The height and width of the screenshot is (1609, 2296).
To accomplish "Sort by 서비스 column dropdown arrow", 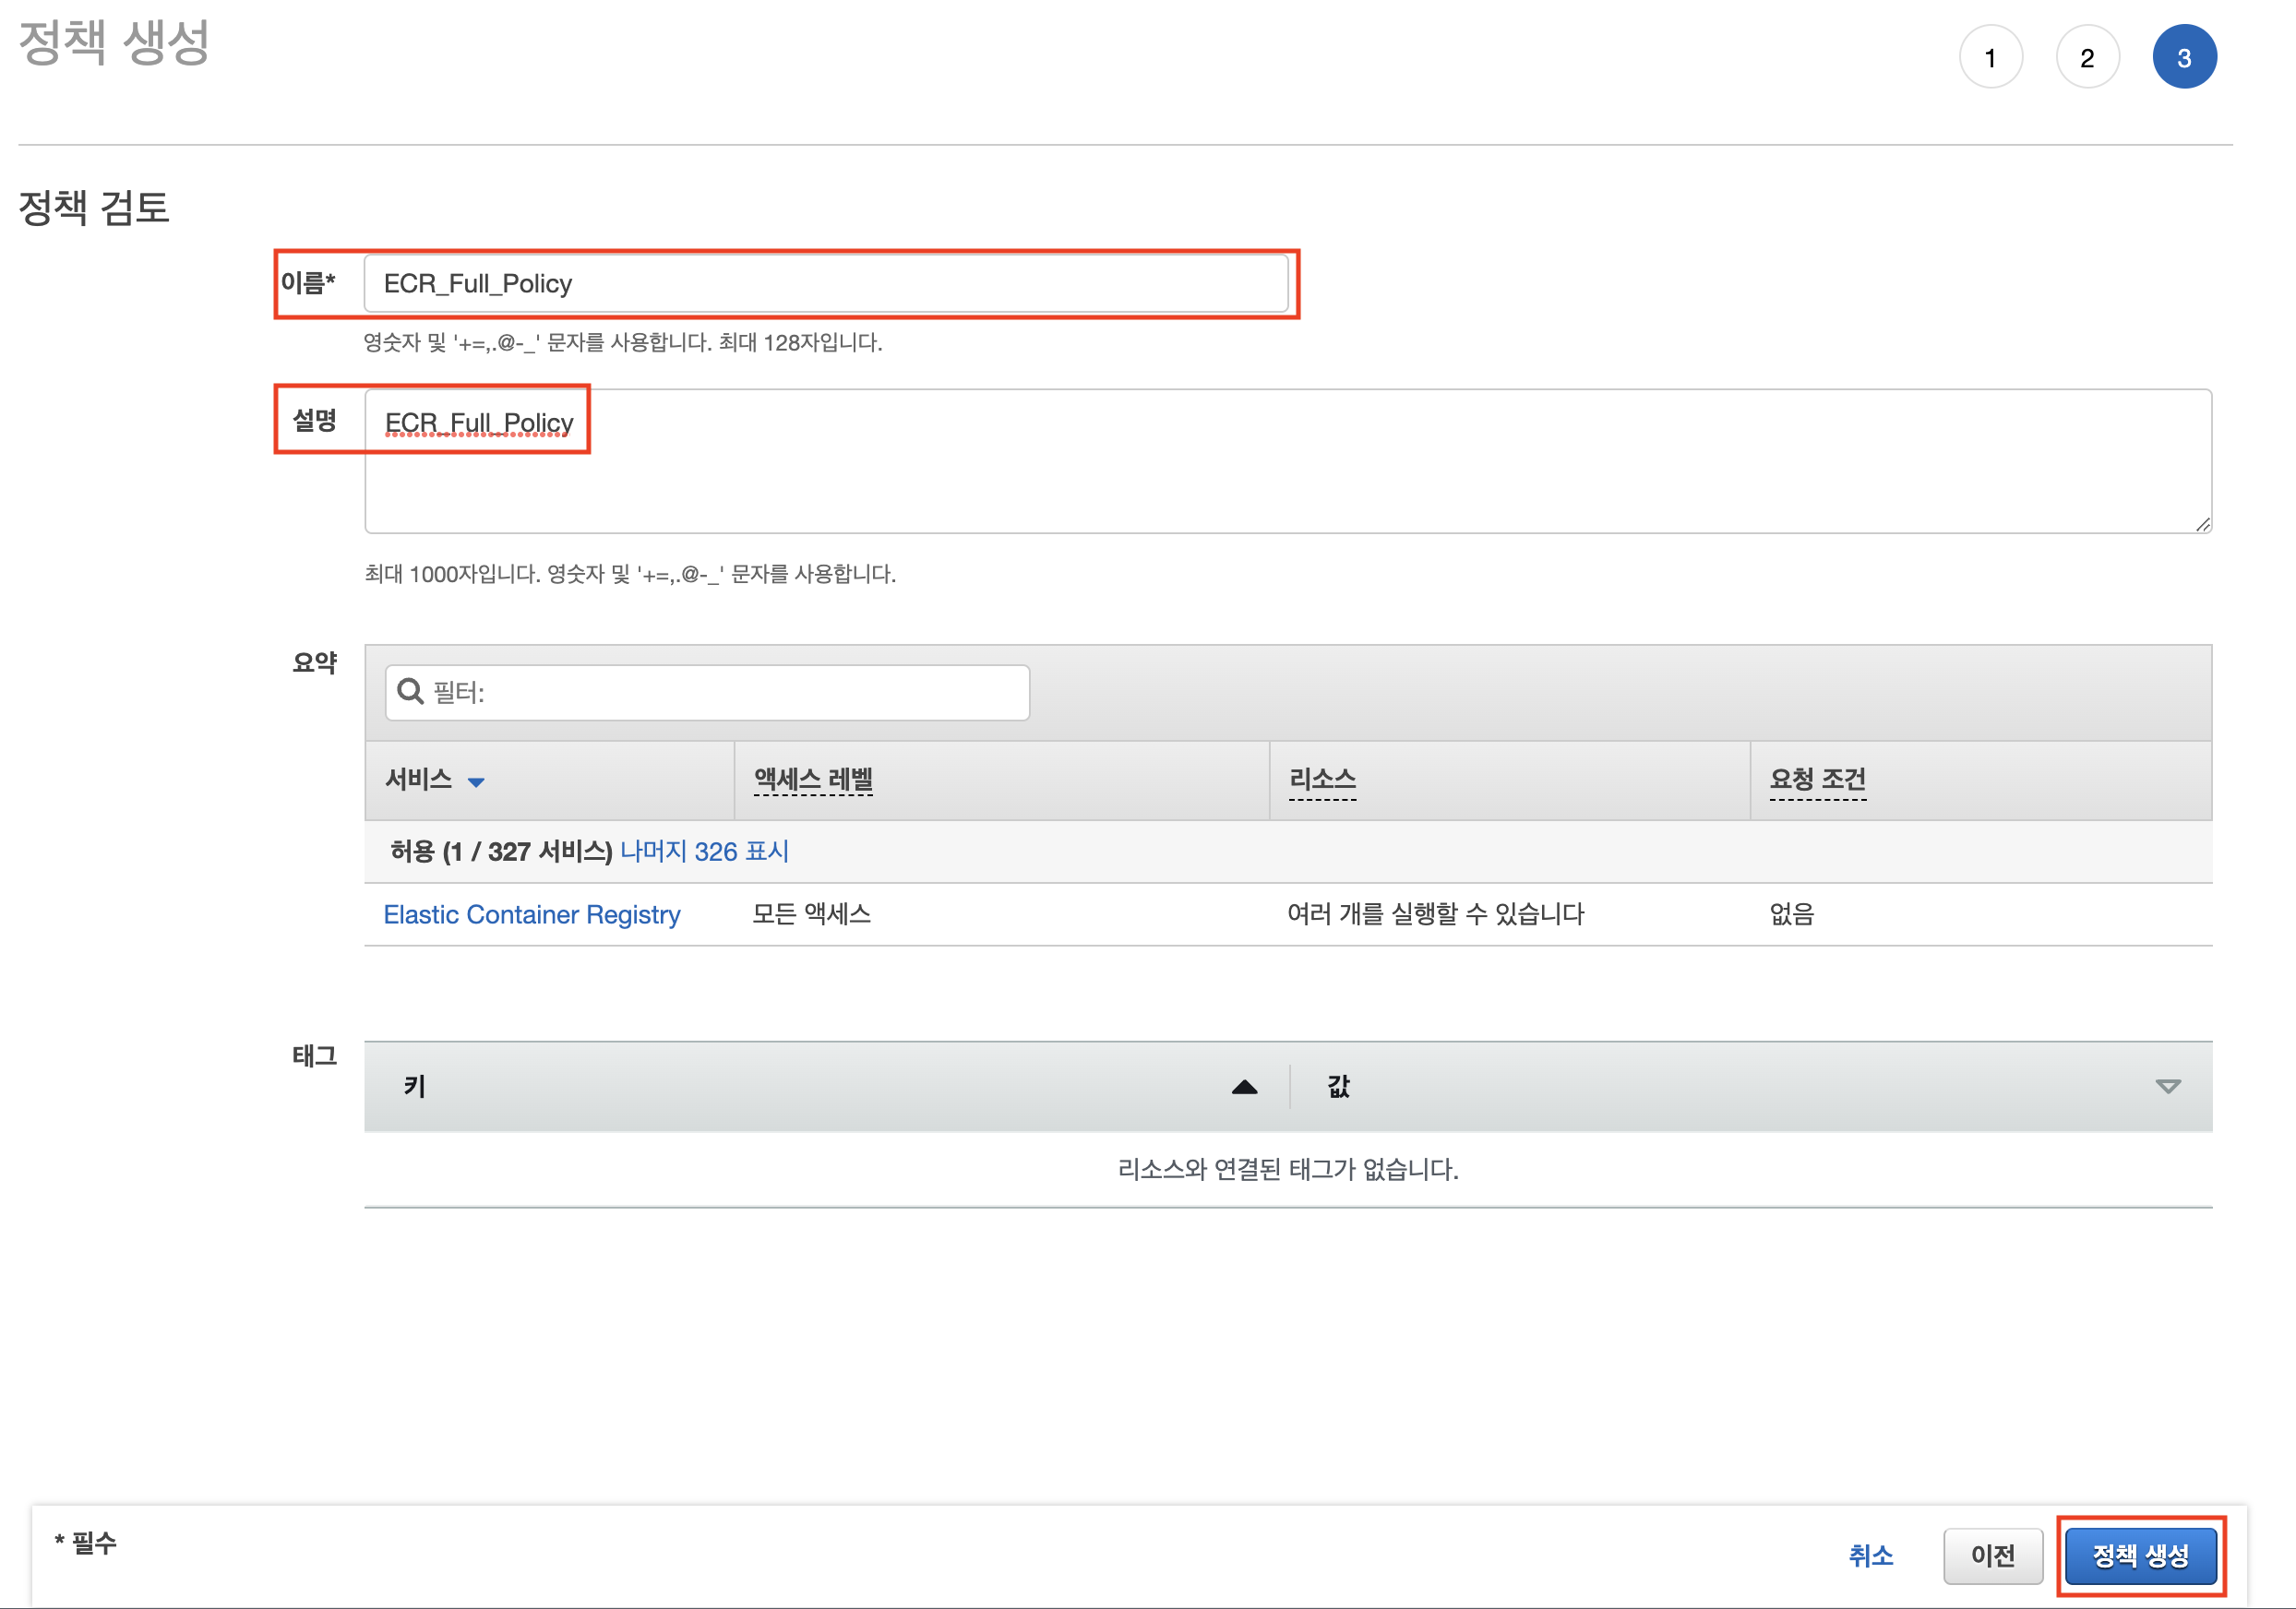I will [476, 782].
